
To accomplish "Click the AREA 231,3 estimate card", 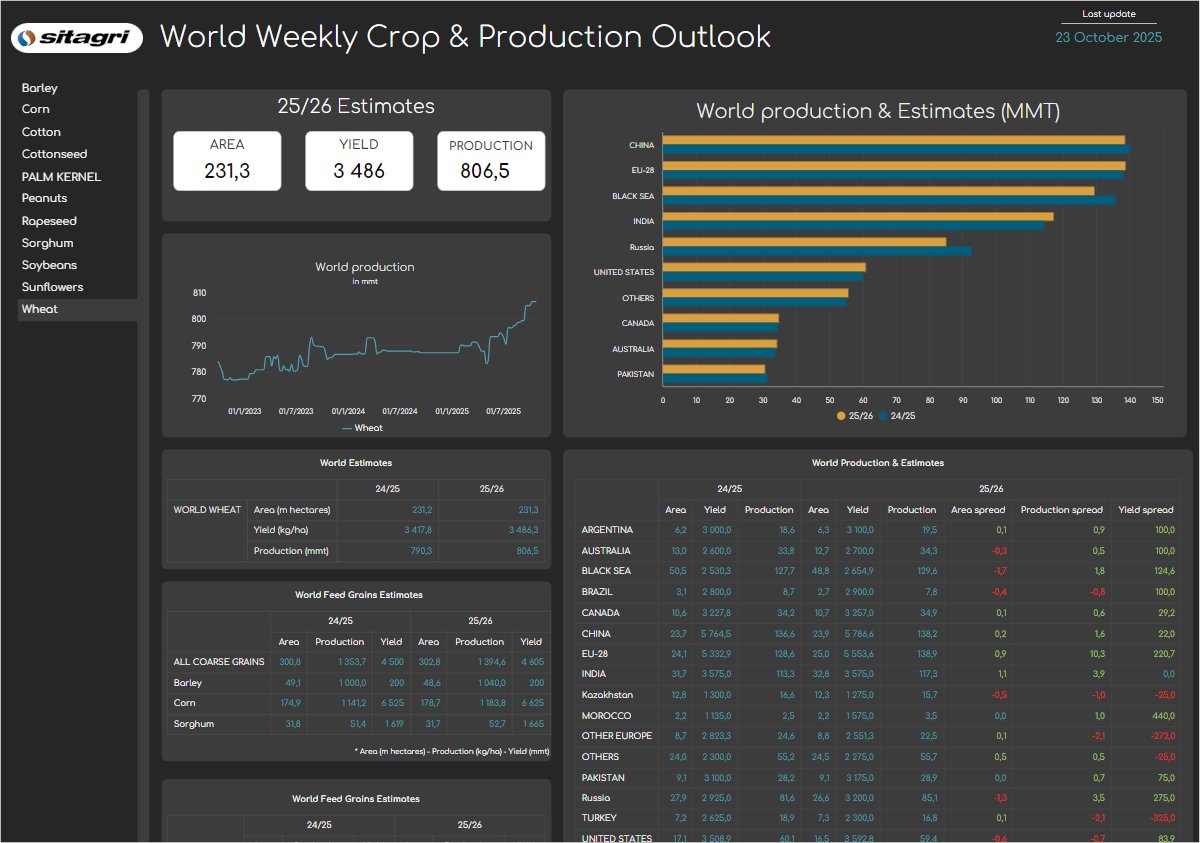I will click(x=227, y=160).
